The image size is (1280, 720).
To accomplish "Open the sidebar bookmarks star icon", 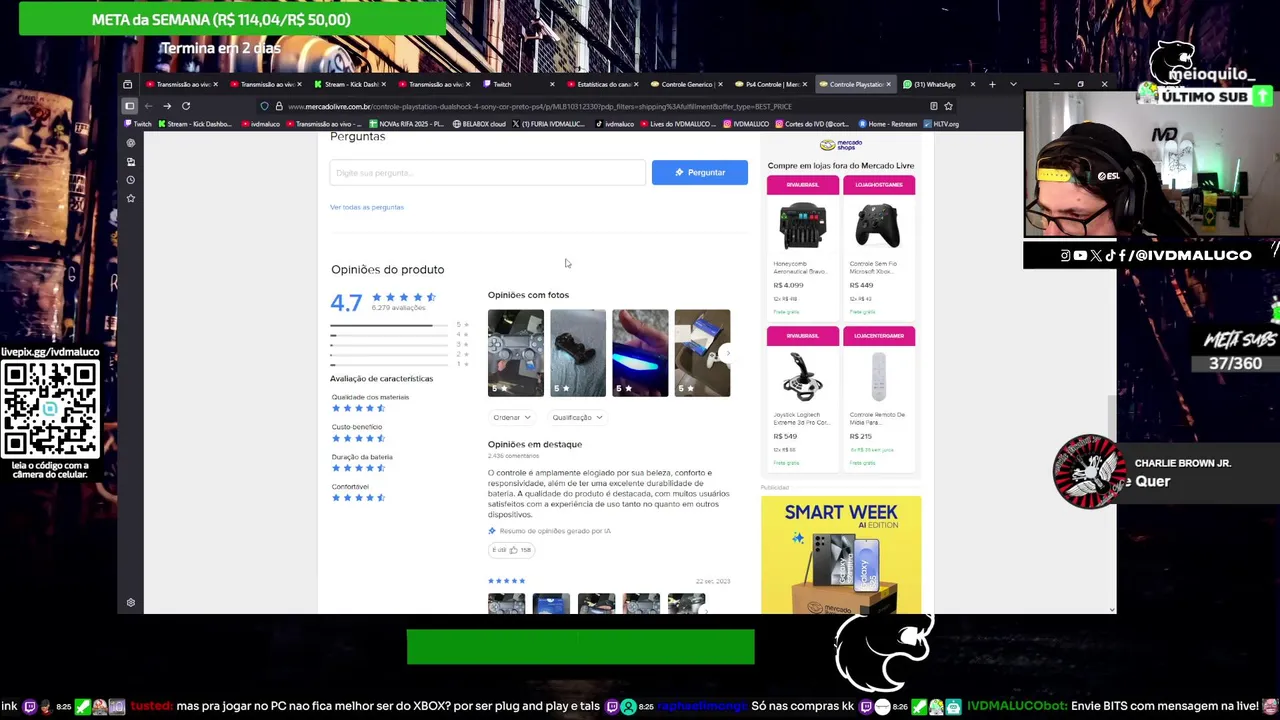I will [x=131, y=198].
